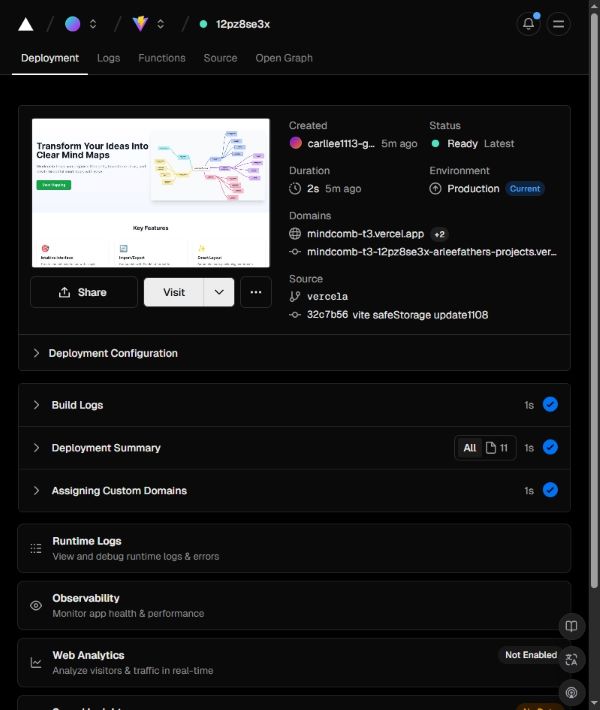Open the team avatar circle in breadcrumb

pos(72,24)
